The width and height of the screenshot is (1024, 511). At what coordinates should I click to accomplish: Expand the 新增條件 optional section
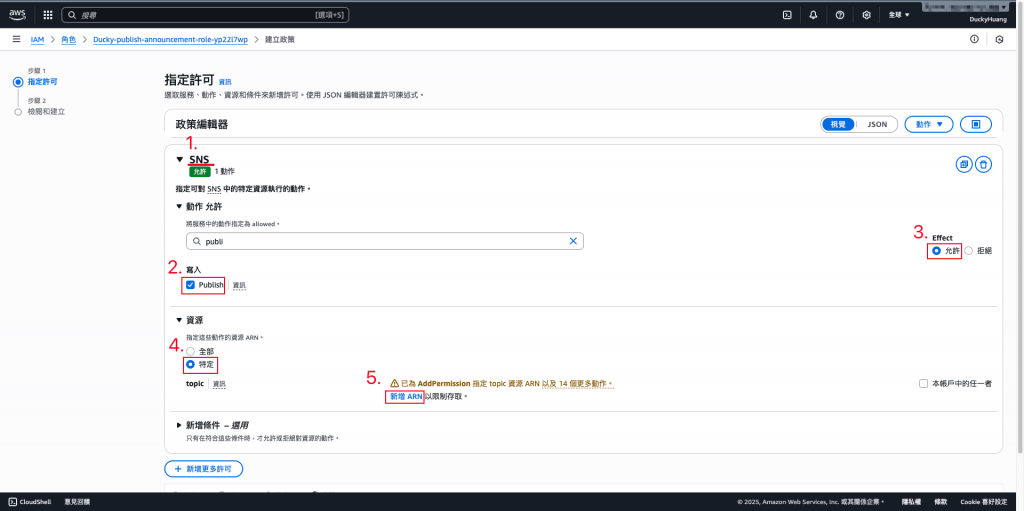click(x=180, y=425)
